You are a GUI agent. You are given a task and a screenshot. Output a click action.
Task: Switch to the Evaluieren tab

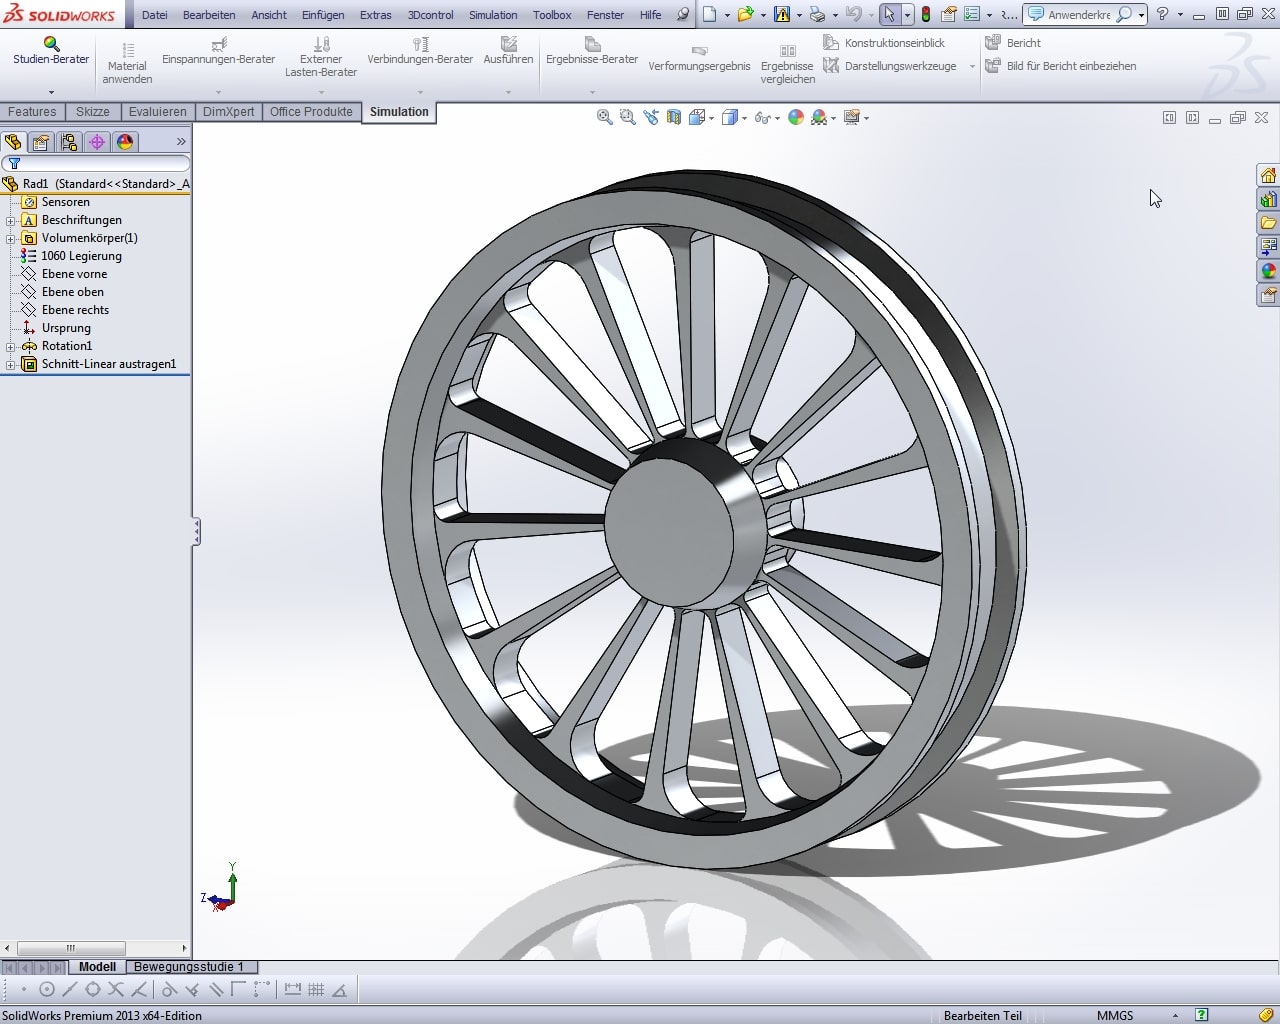(x=157, y=112)
